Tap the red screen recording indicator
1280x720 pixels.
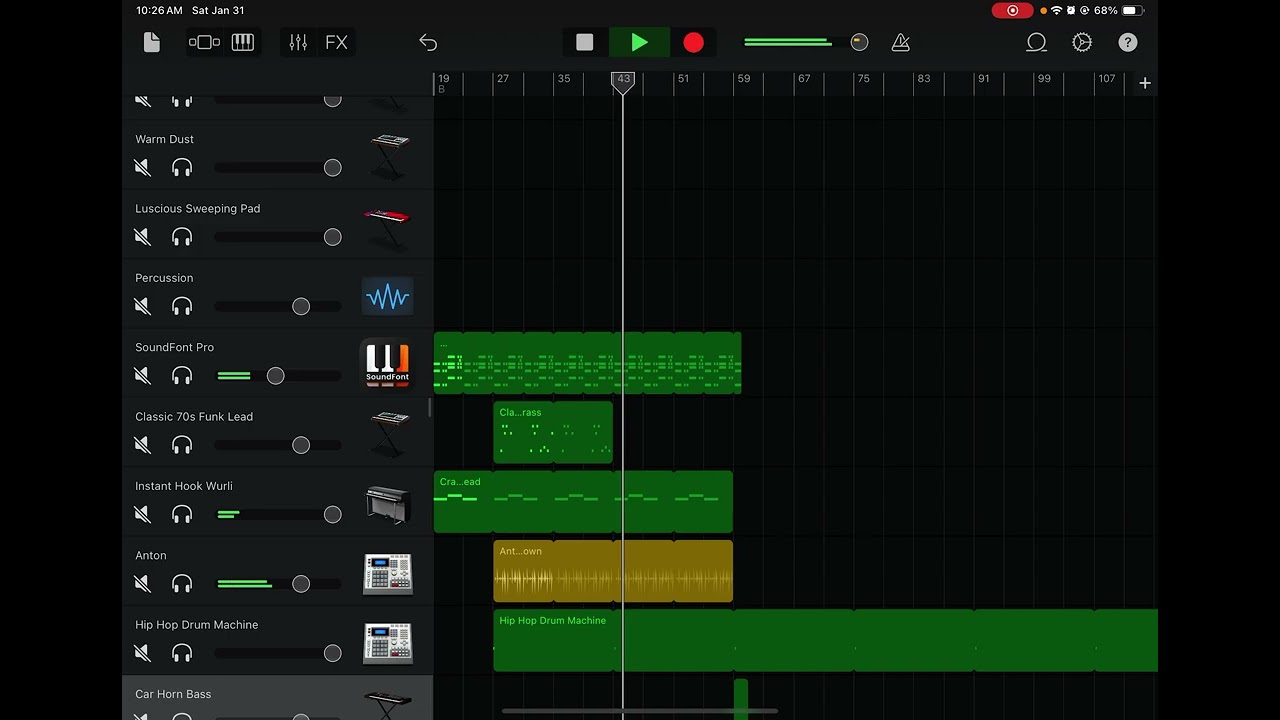(x=1012, y=10)
